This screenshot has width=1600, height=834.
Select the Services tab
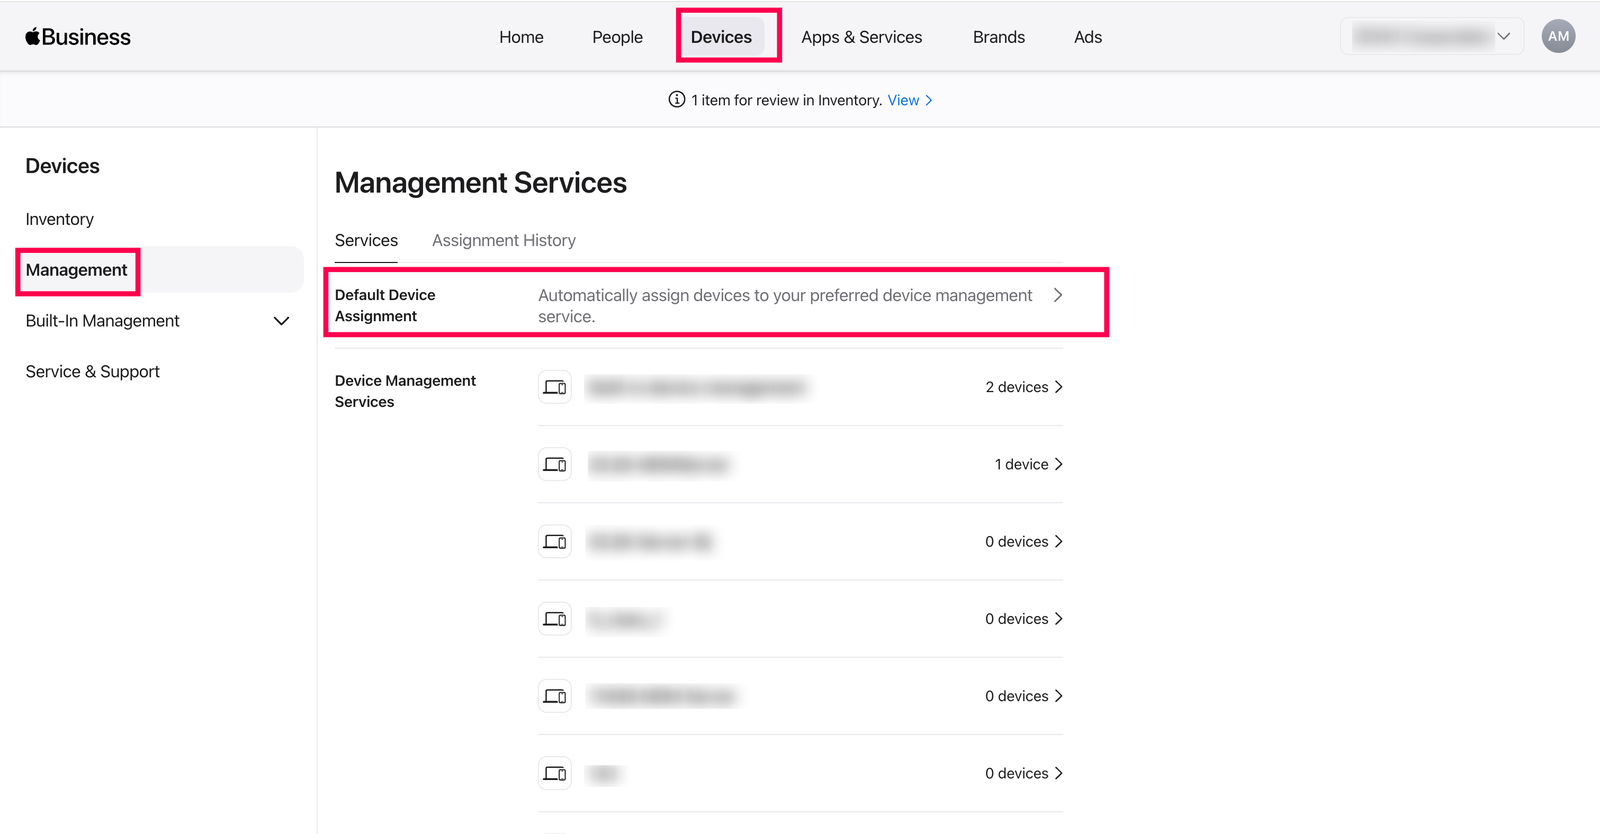(x=366, y=240)
